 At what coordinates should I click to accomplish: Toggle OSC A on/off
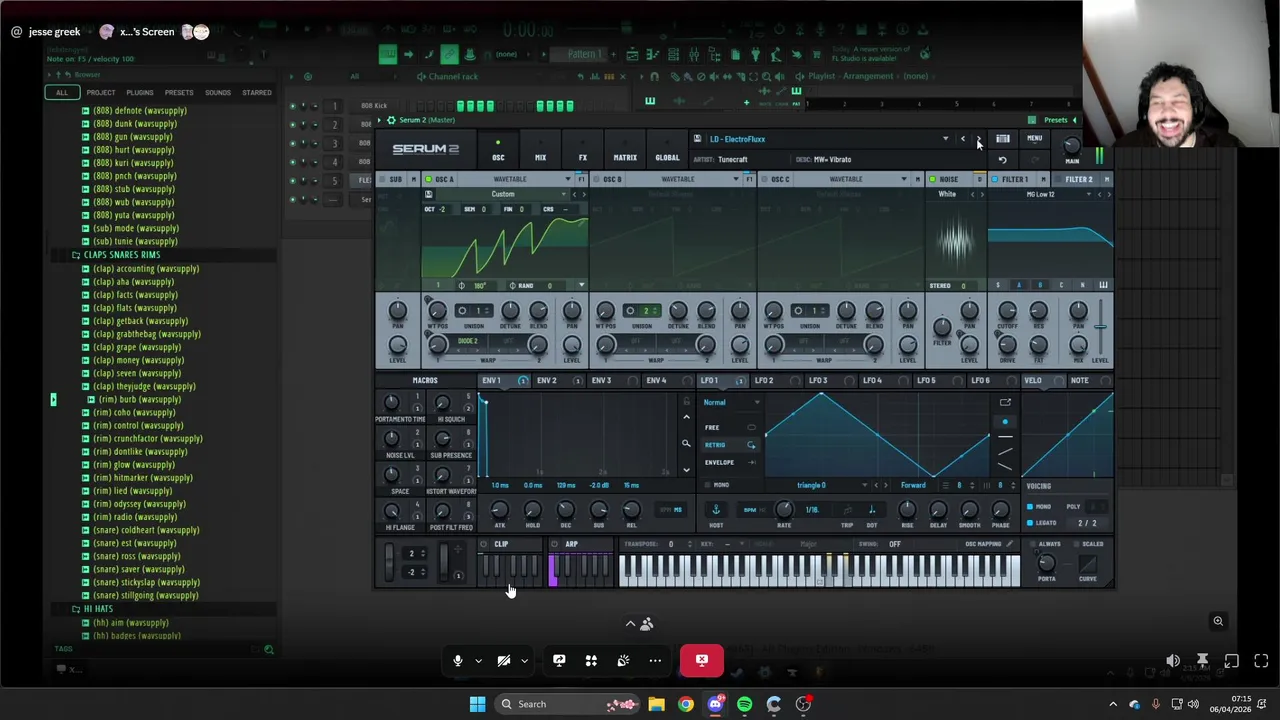click(x=429, y=180)
